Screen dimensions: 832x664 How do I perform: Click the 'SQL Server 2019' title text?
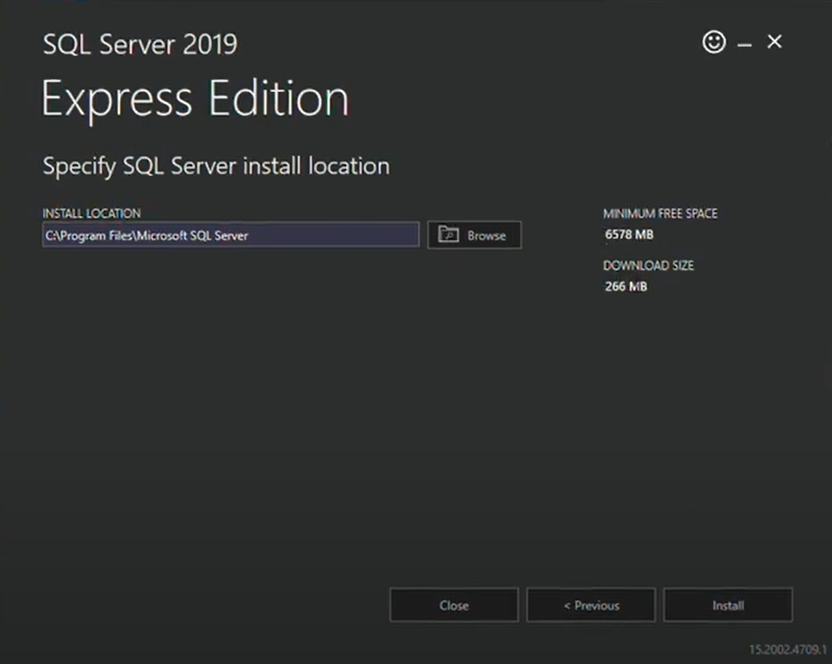tap(140, 44)
